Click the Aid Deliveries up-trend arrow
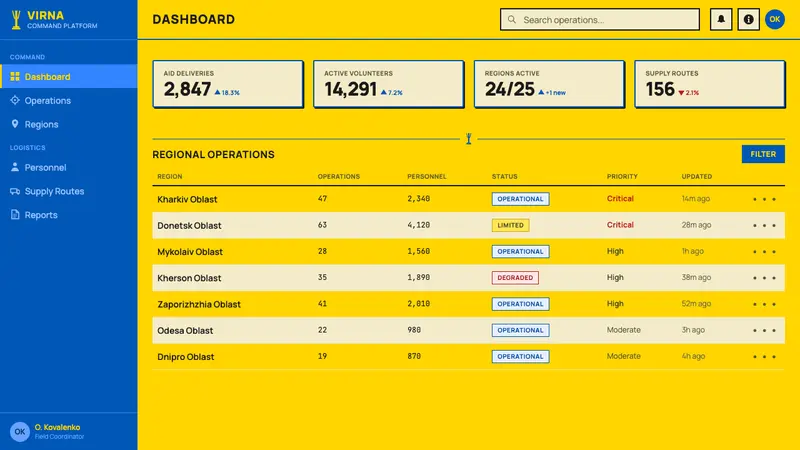The width and height of the screenshot is (800, 450). (217, 92)
